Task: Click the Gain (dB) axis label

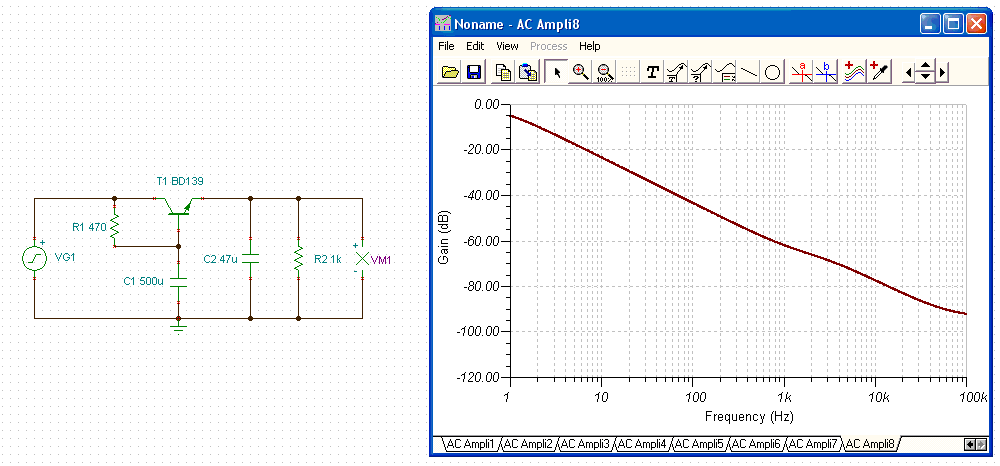Action: point(445,240)
